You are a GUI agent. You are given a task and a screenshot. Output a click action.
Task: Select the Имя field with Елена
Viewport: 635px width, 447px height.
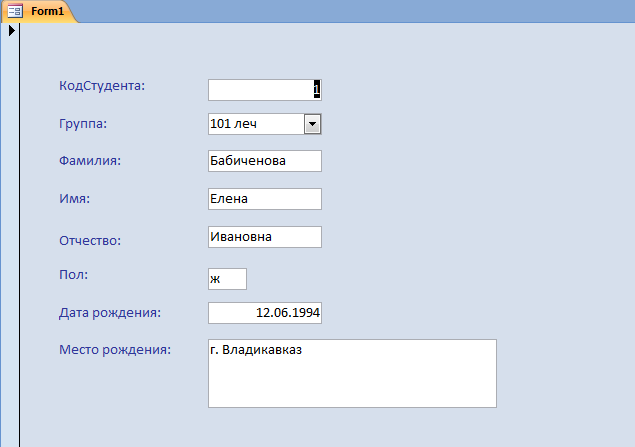coord(264,199)
